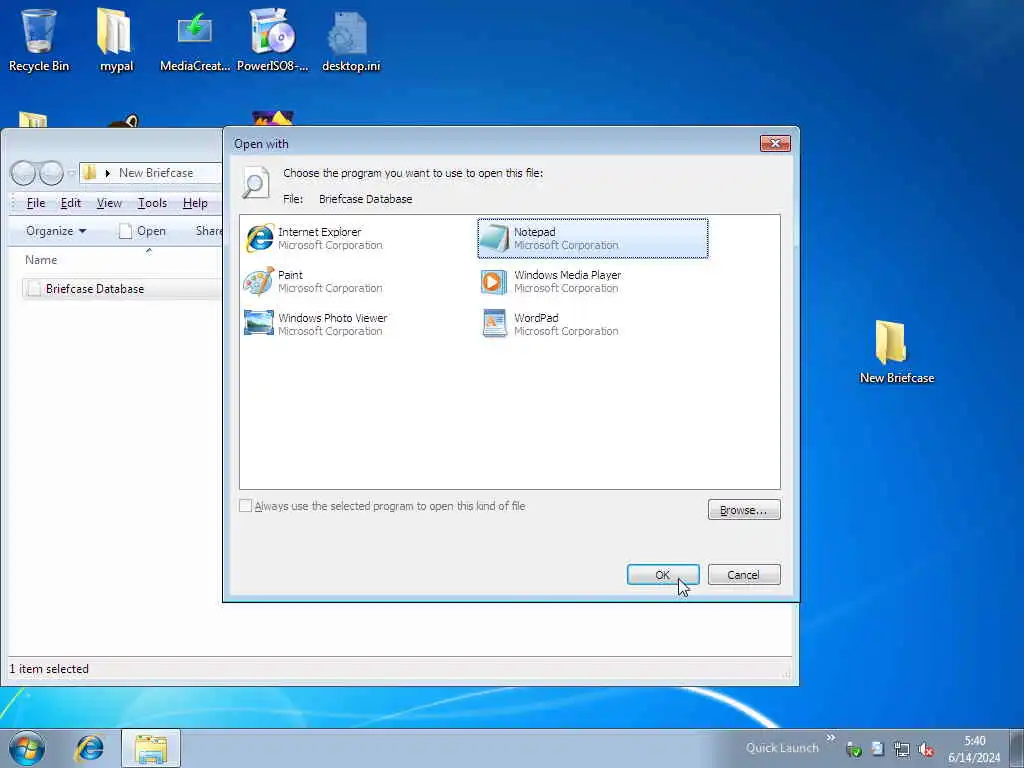Image resolution: width=1024 pixels, height=768 pixels.
Task: Select Internet Explorer in the program list
Action: [x=313, y=238]
